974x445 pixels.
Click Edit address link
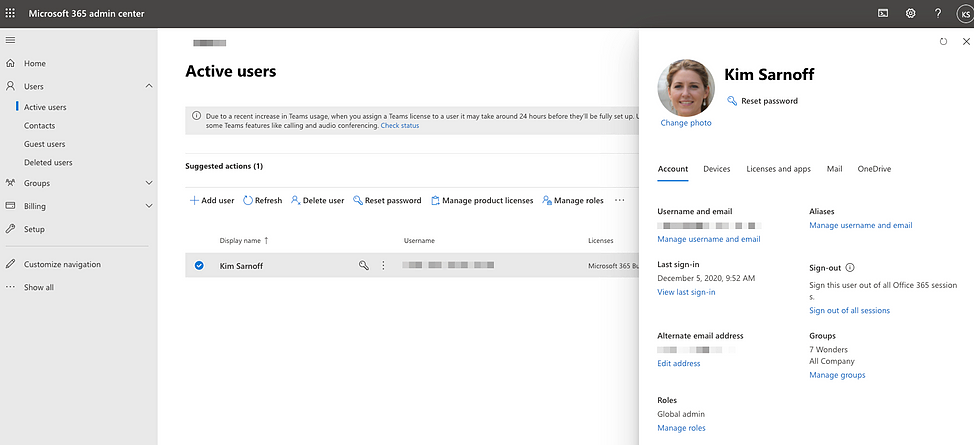pos(679,364)
